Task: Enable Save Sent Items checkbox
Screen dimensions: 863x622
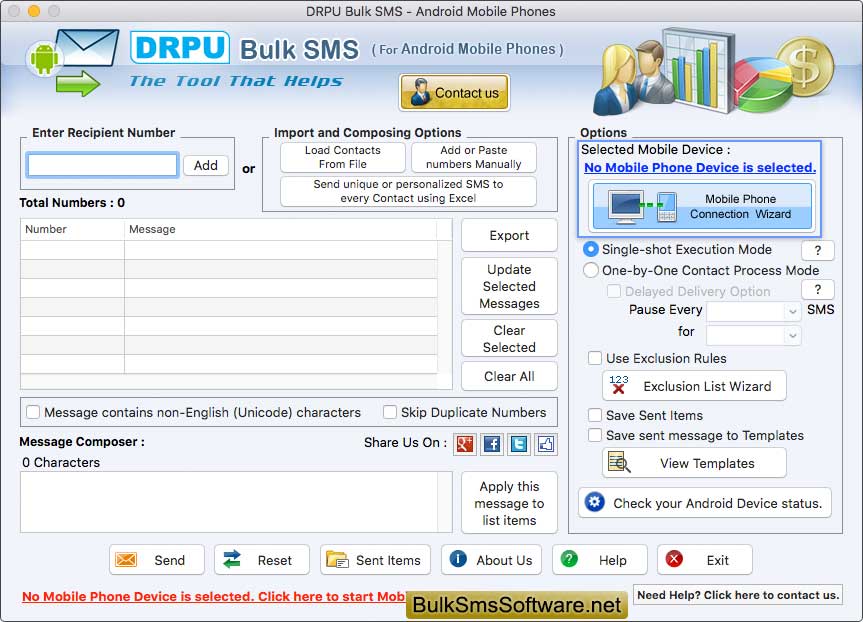Action: (x=595, y=415)
